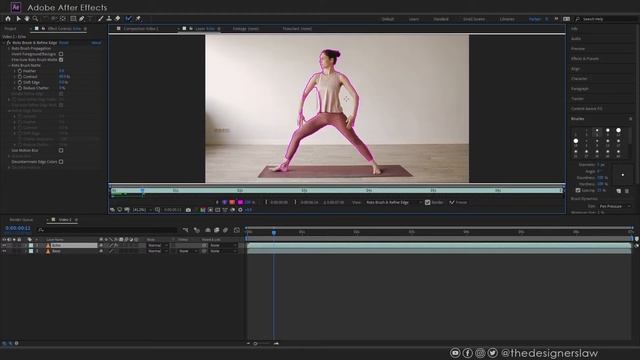
Task: Open the Audio panel
Action: [576, 39]
